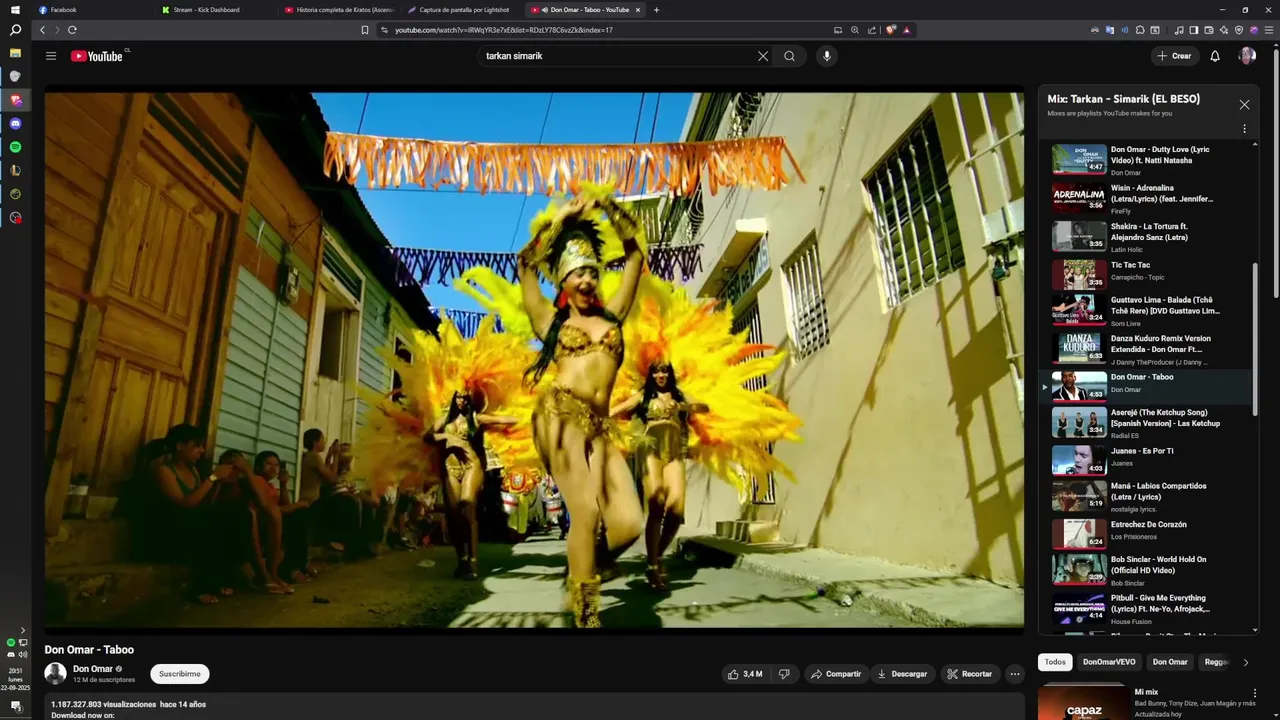Switch to the Facebook tab
This screenshot has height=720, width=1280.
(90, 10)
